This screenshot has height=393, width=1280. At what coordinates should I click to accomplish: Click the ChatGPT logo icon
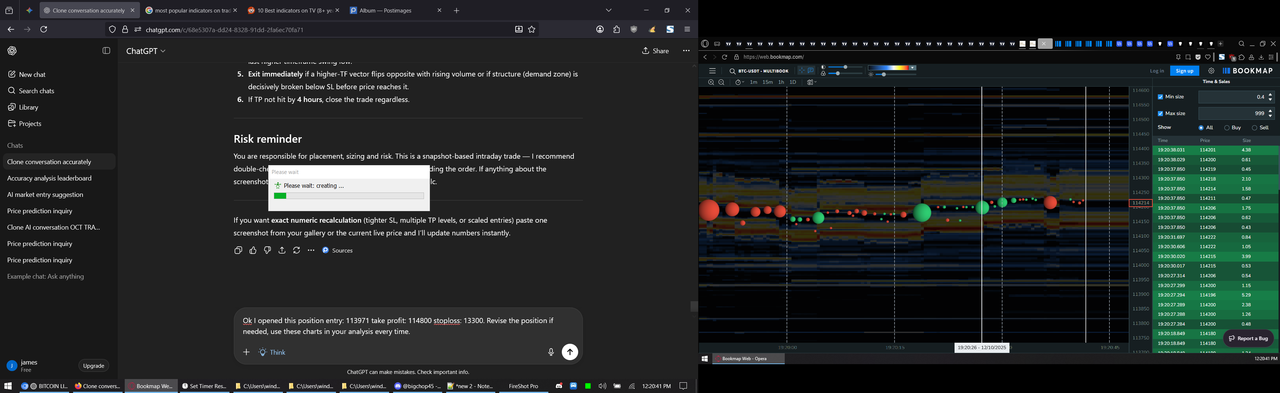[x=12, y=50]
